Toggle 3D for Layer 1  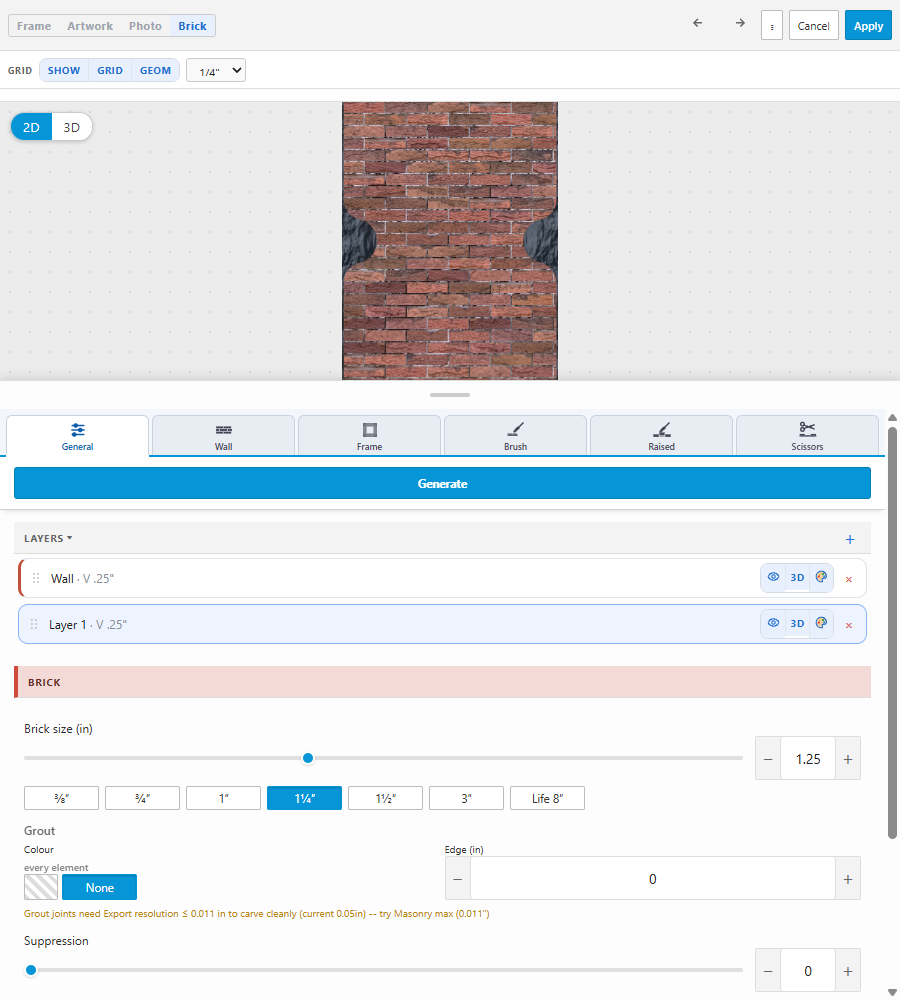[797, 623]
